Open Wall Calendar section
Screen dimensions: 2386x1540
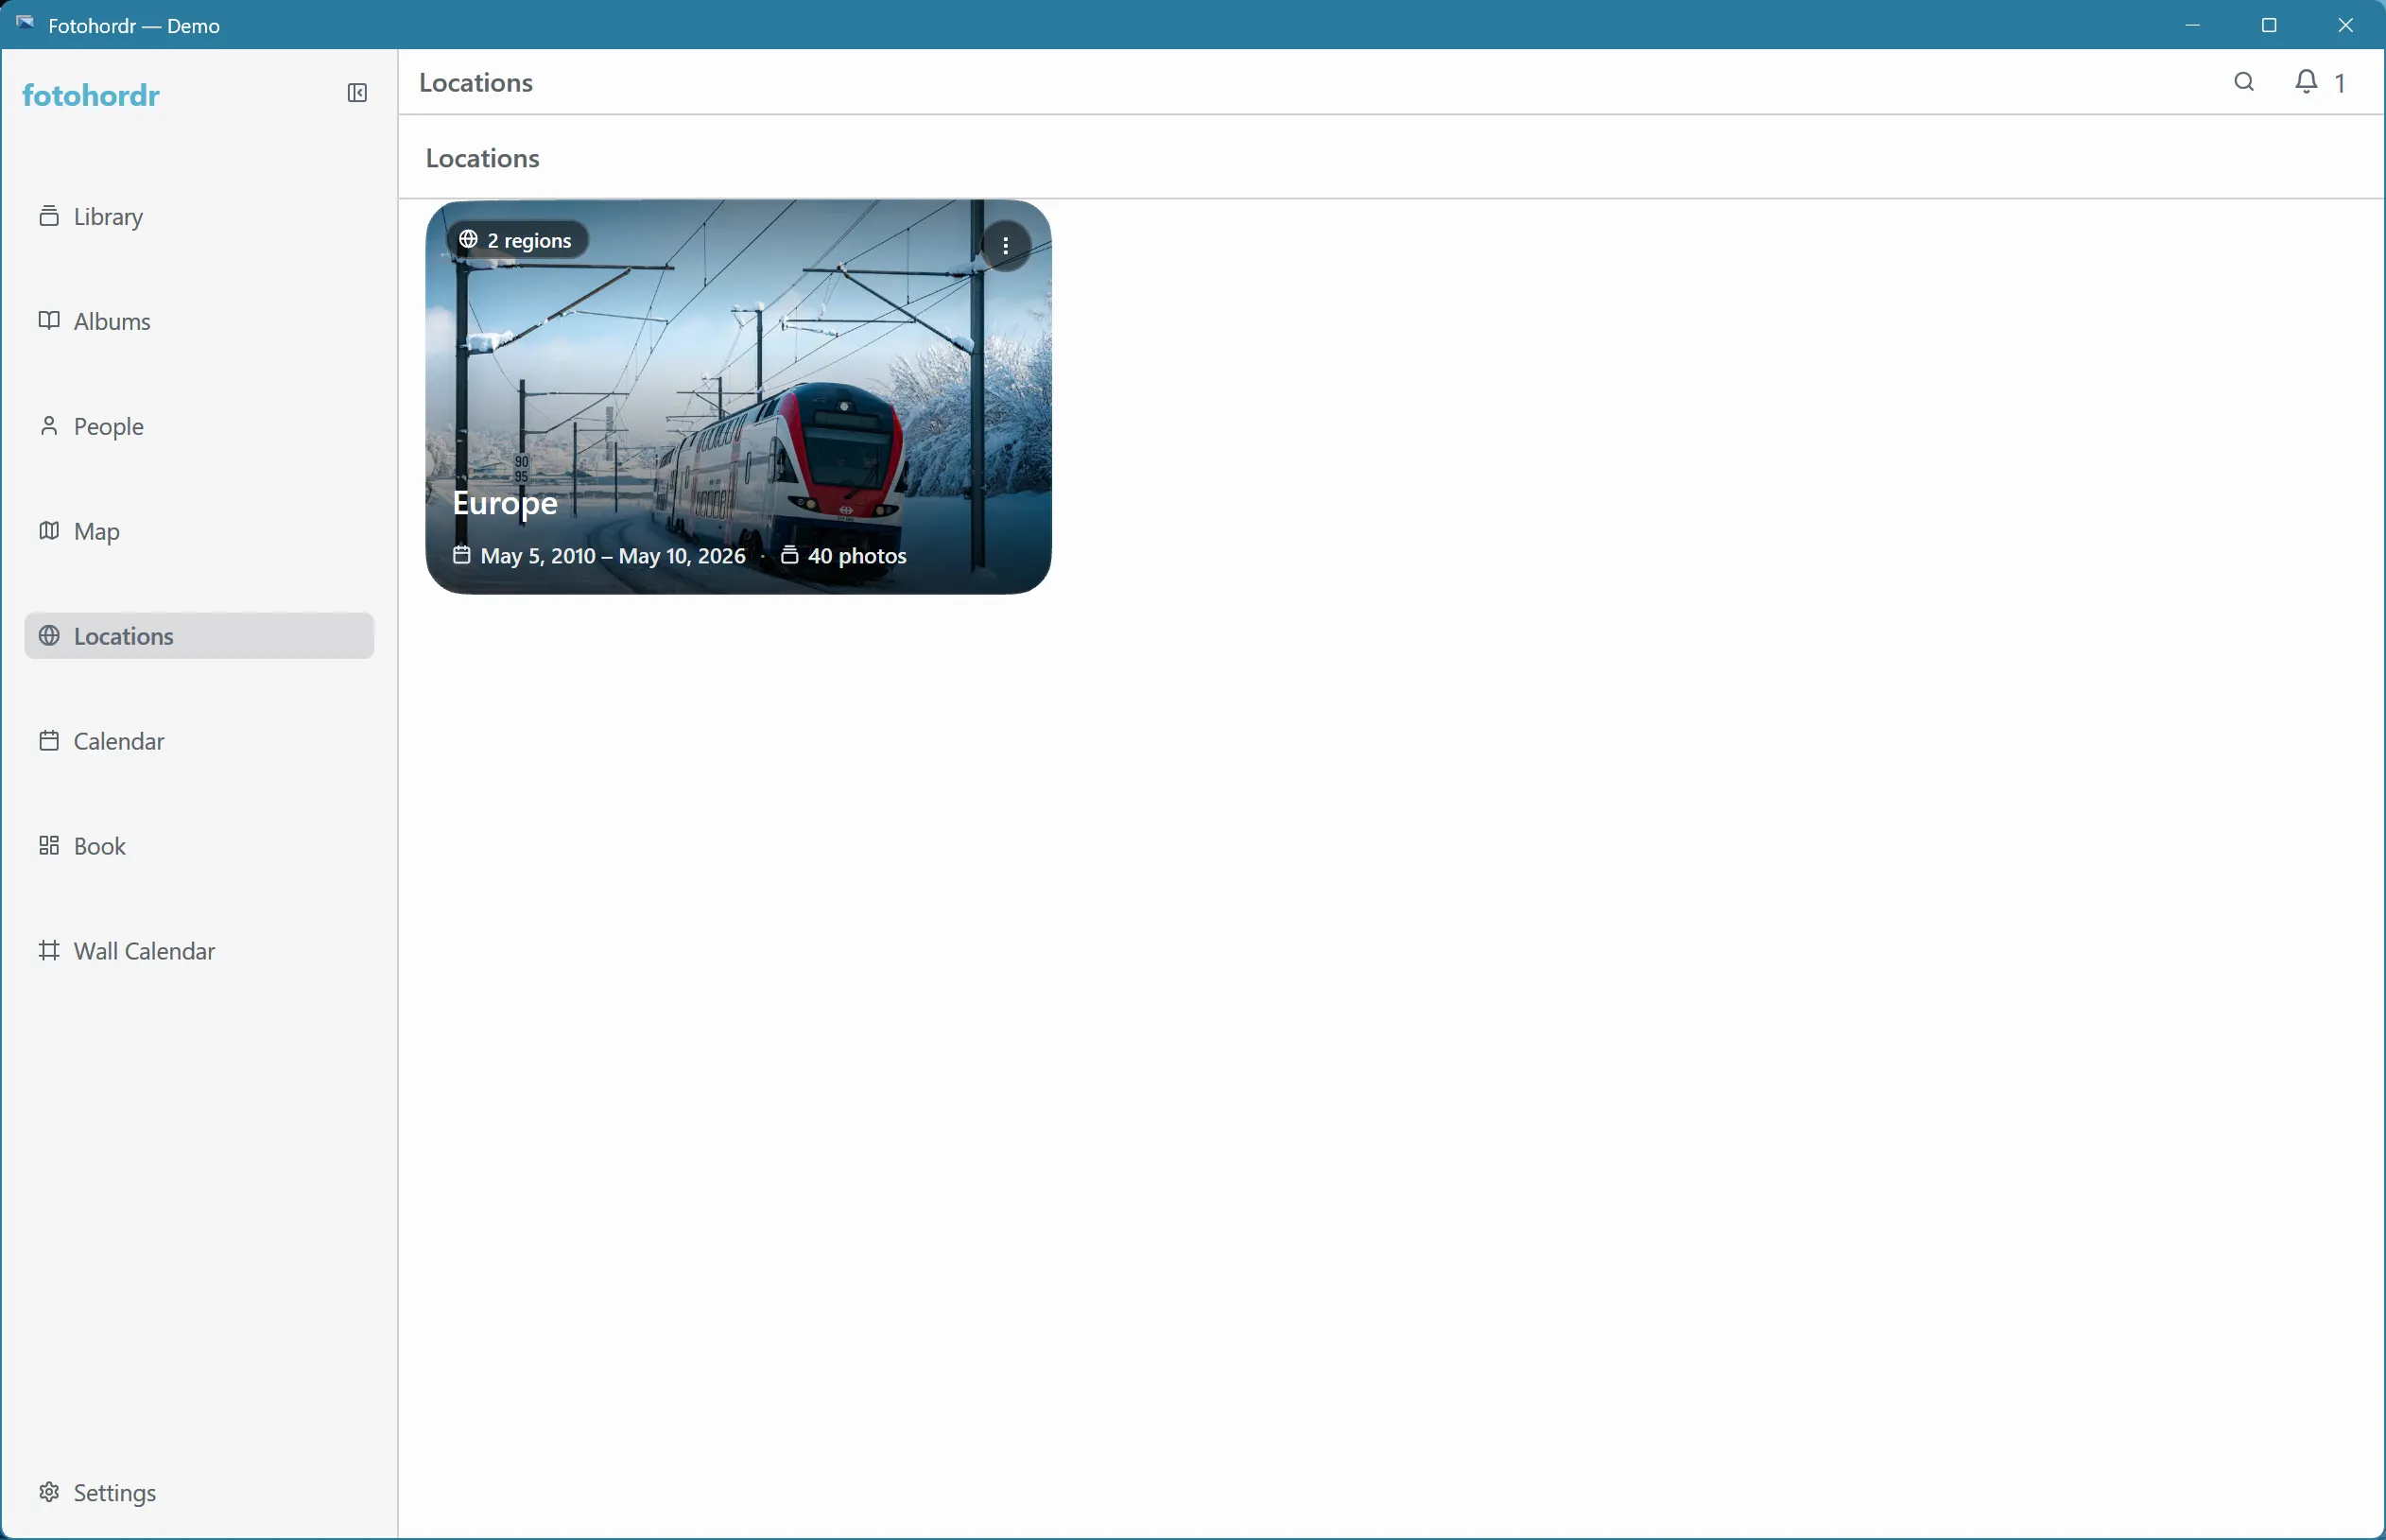(x=199, y=951)
